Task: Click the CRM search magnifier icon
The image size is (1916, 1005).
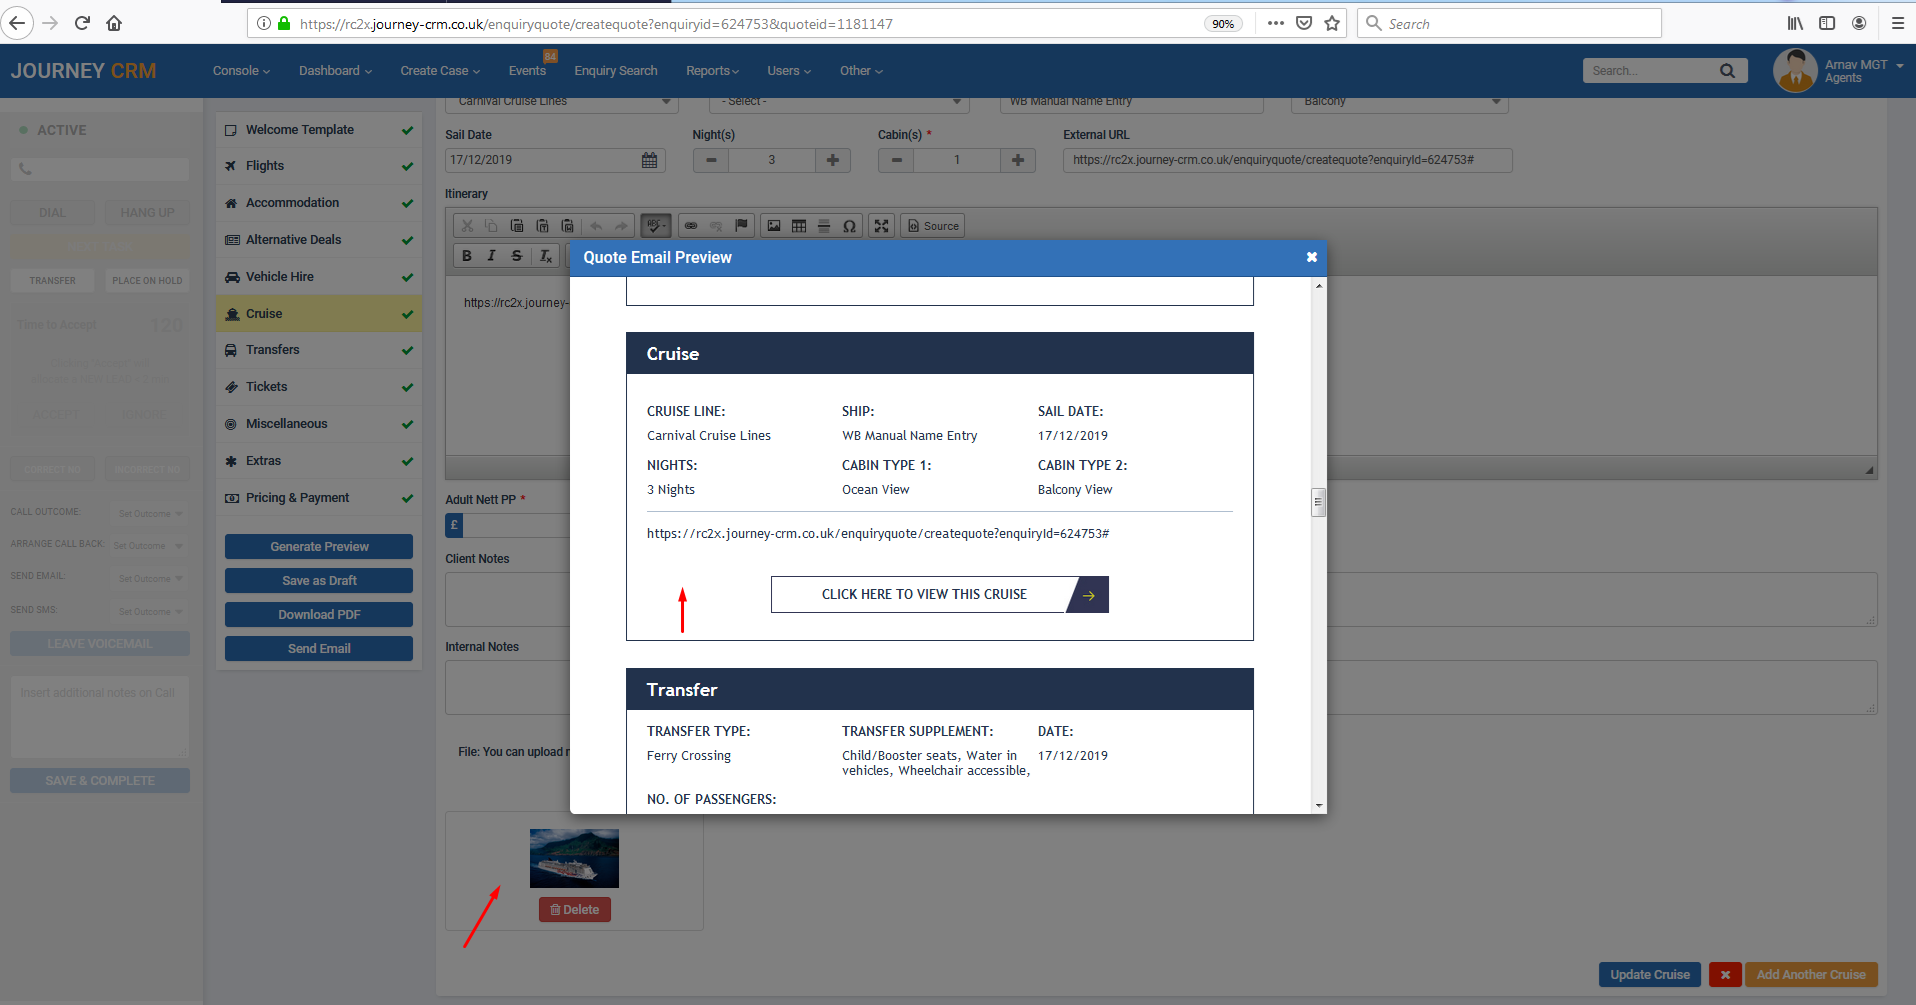Action: (1727, 71)
